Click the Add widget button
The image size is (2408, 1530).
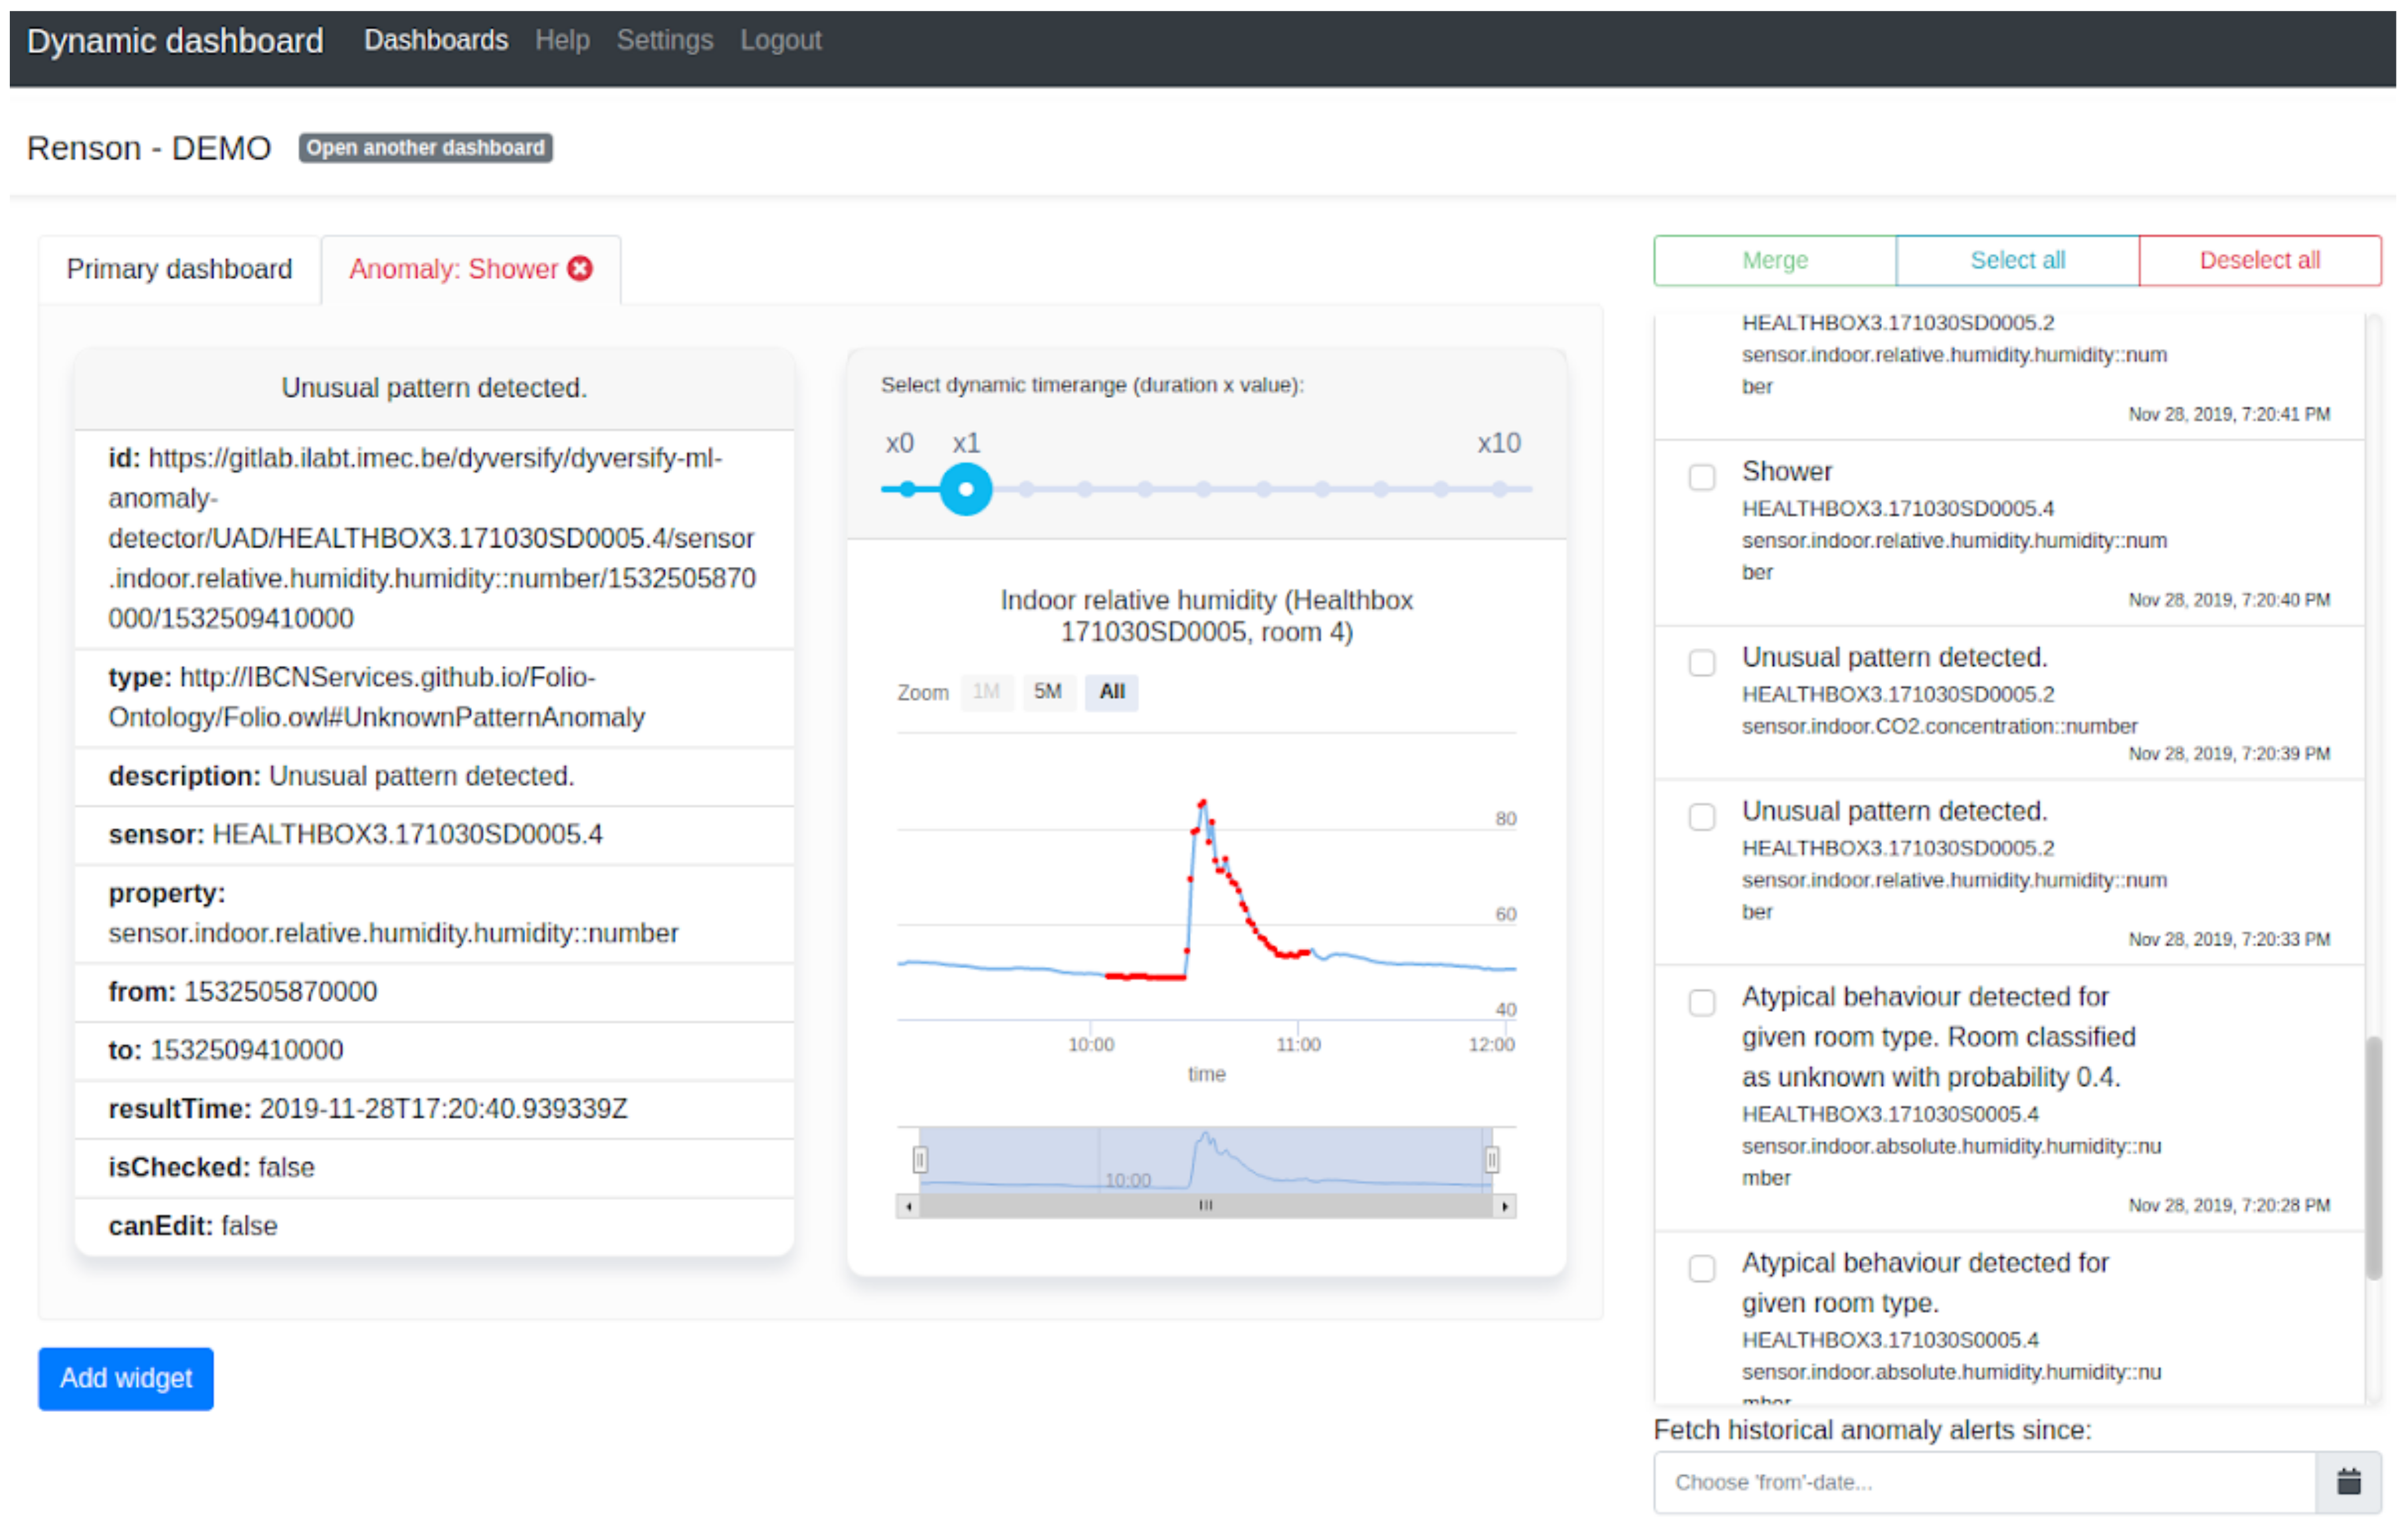(126, 1378)
